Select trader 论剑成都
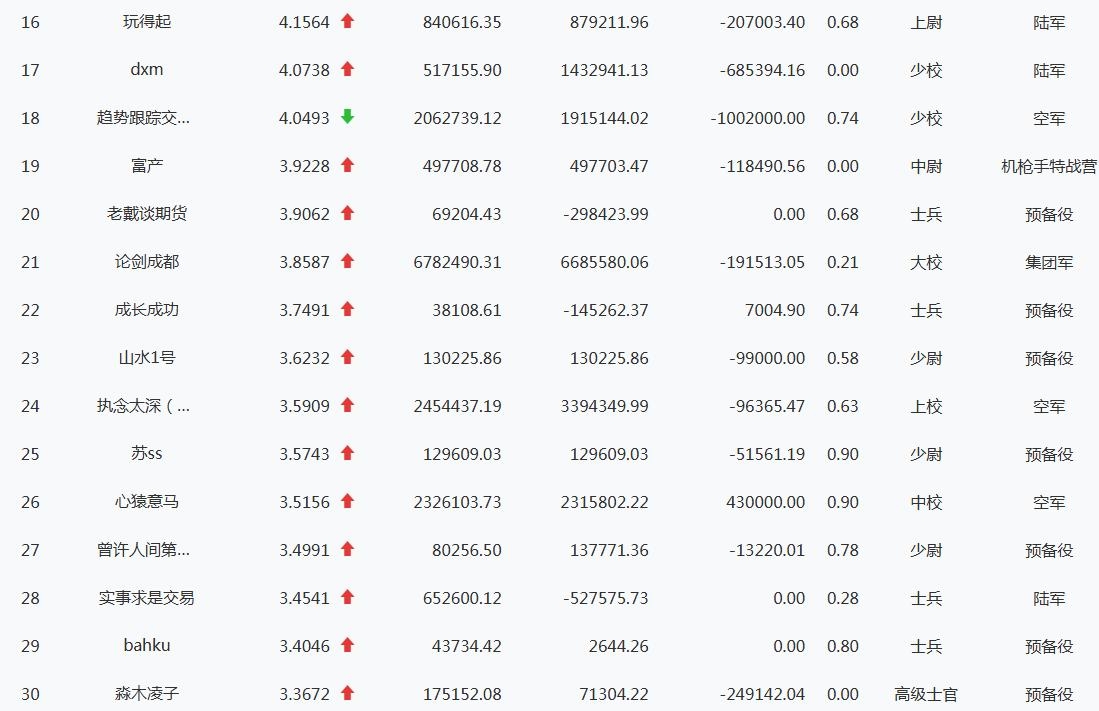Image resolution: width=1099 pixels, height=711 pixels. [x=147, y=262]
